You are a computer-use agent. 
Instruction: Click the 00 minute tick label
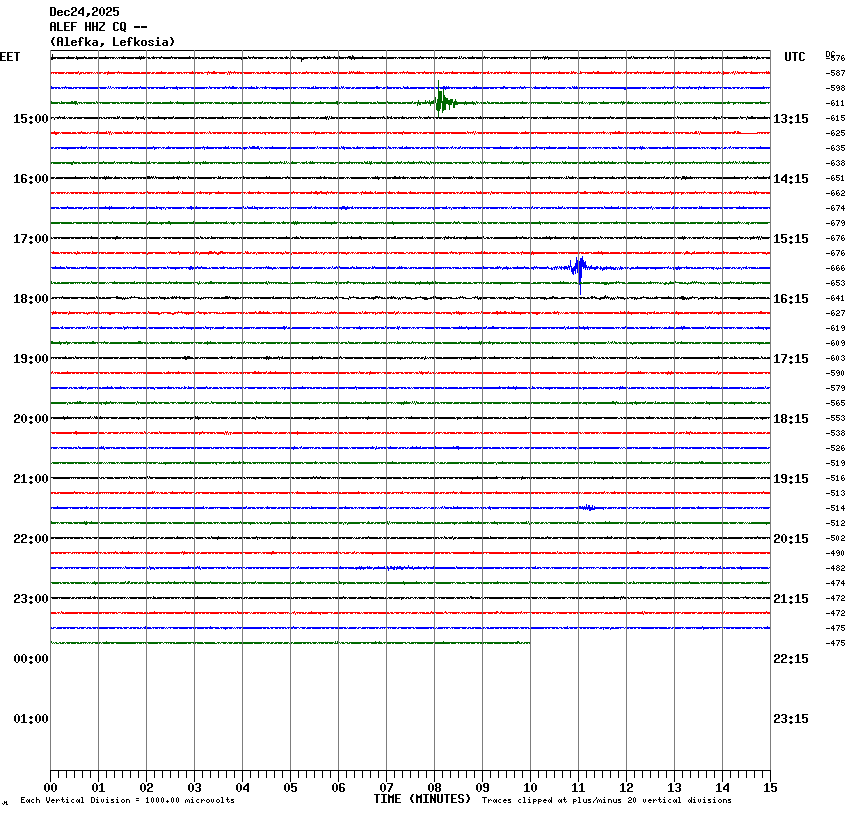(x=50, y=788)
